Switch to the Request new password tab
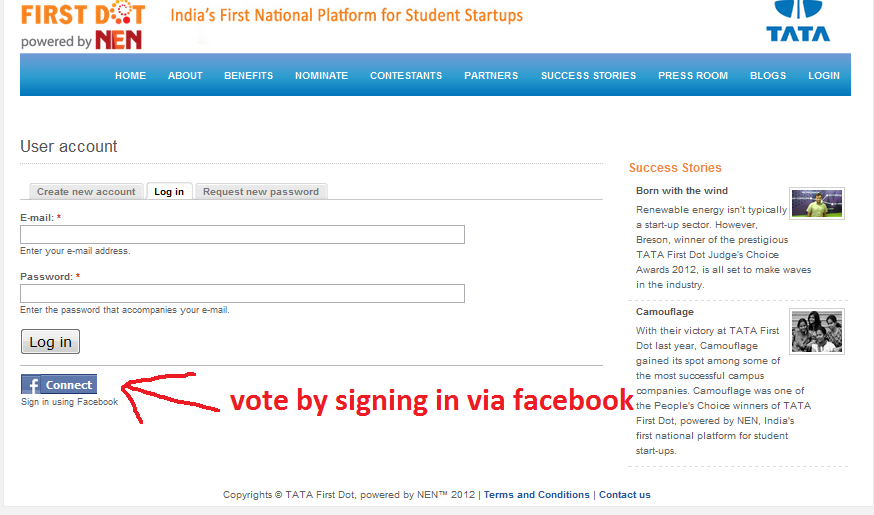Image resolution: width=874 pixels, height=515 pixels. click(x=261, y=192)
